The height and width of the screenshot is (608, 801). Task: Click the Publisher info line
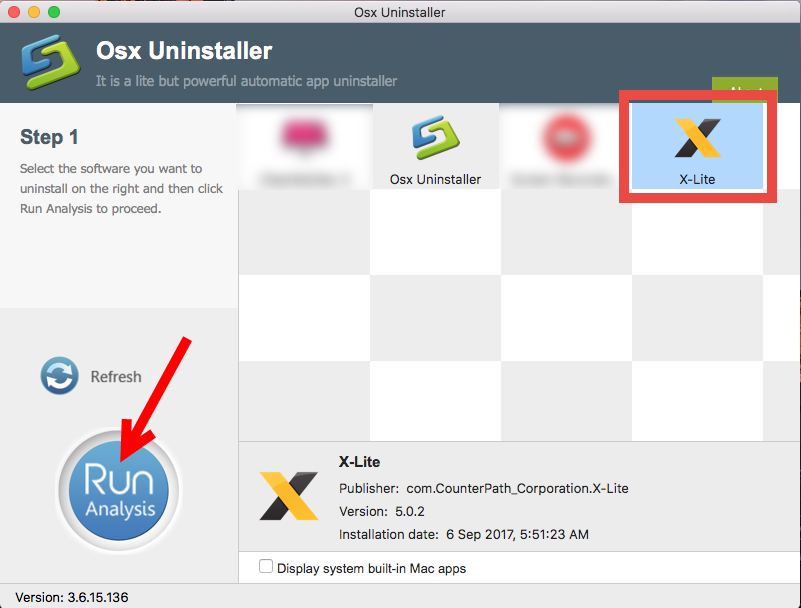point(483,488)
